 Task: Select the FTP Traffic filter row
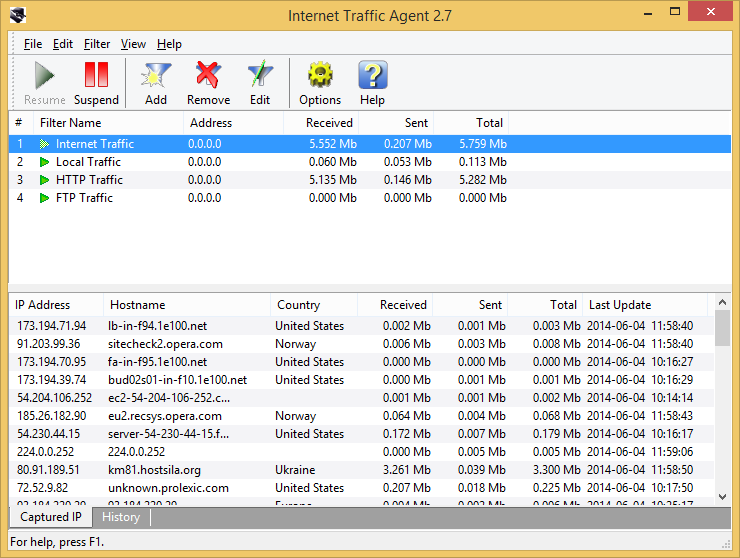pos(370,198)
